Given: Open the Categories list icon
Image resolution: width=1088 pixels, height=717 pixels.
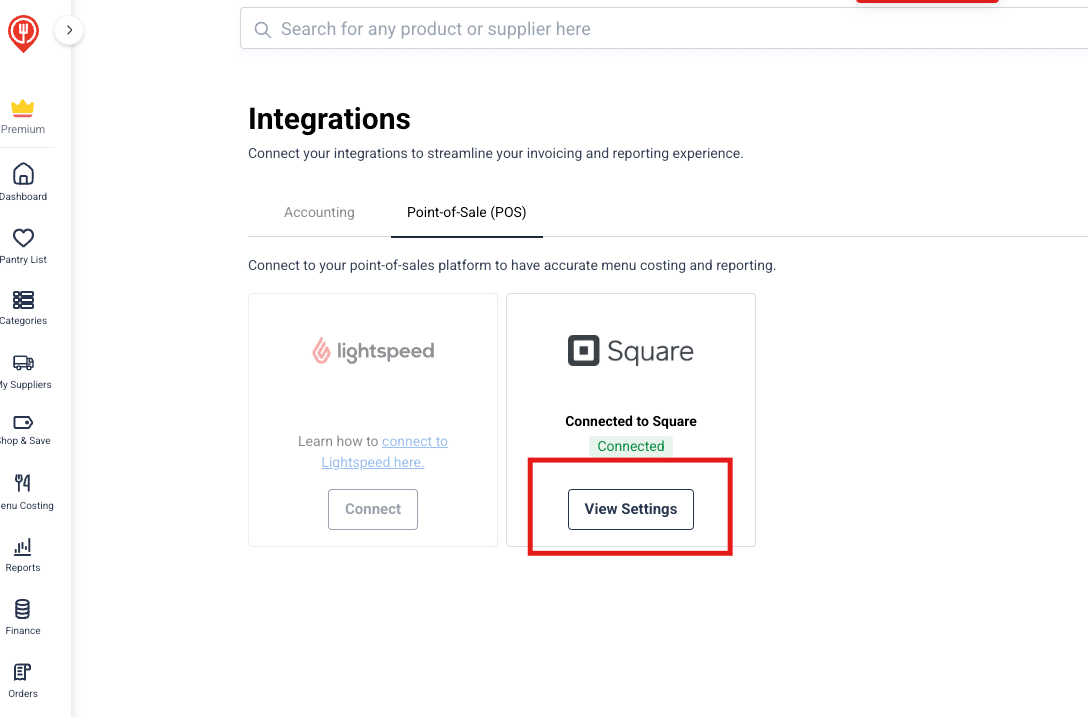Looking at the screenshot, I should [x=23, y=300].
